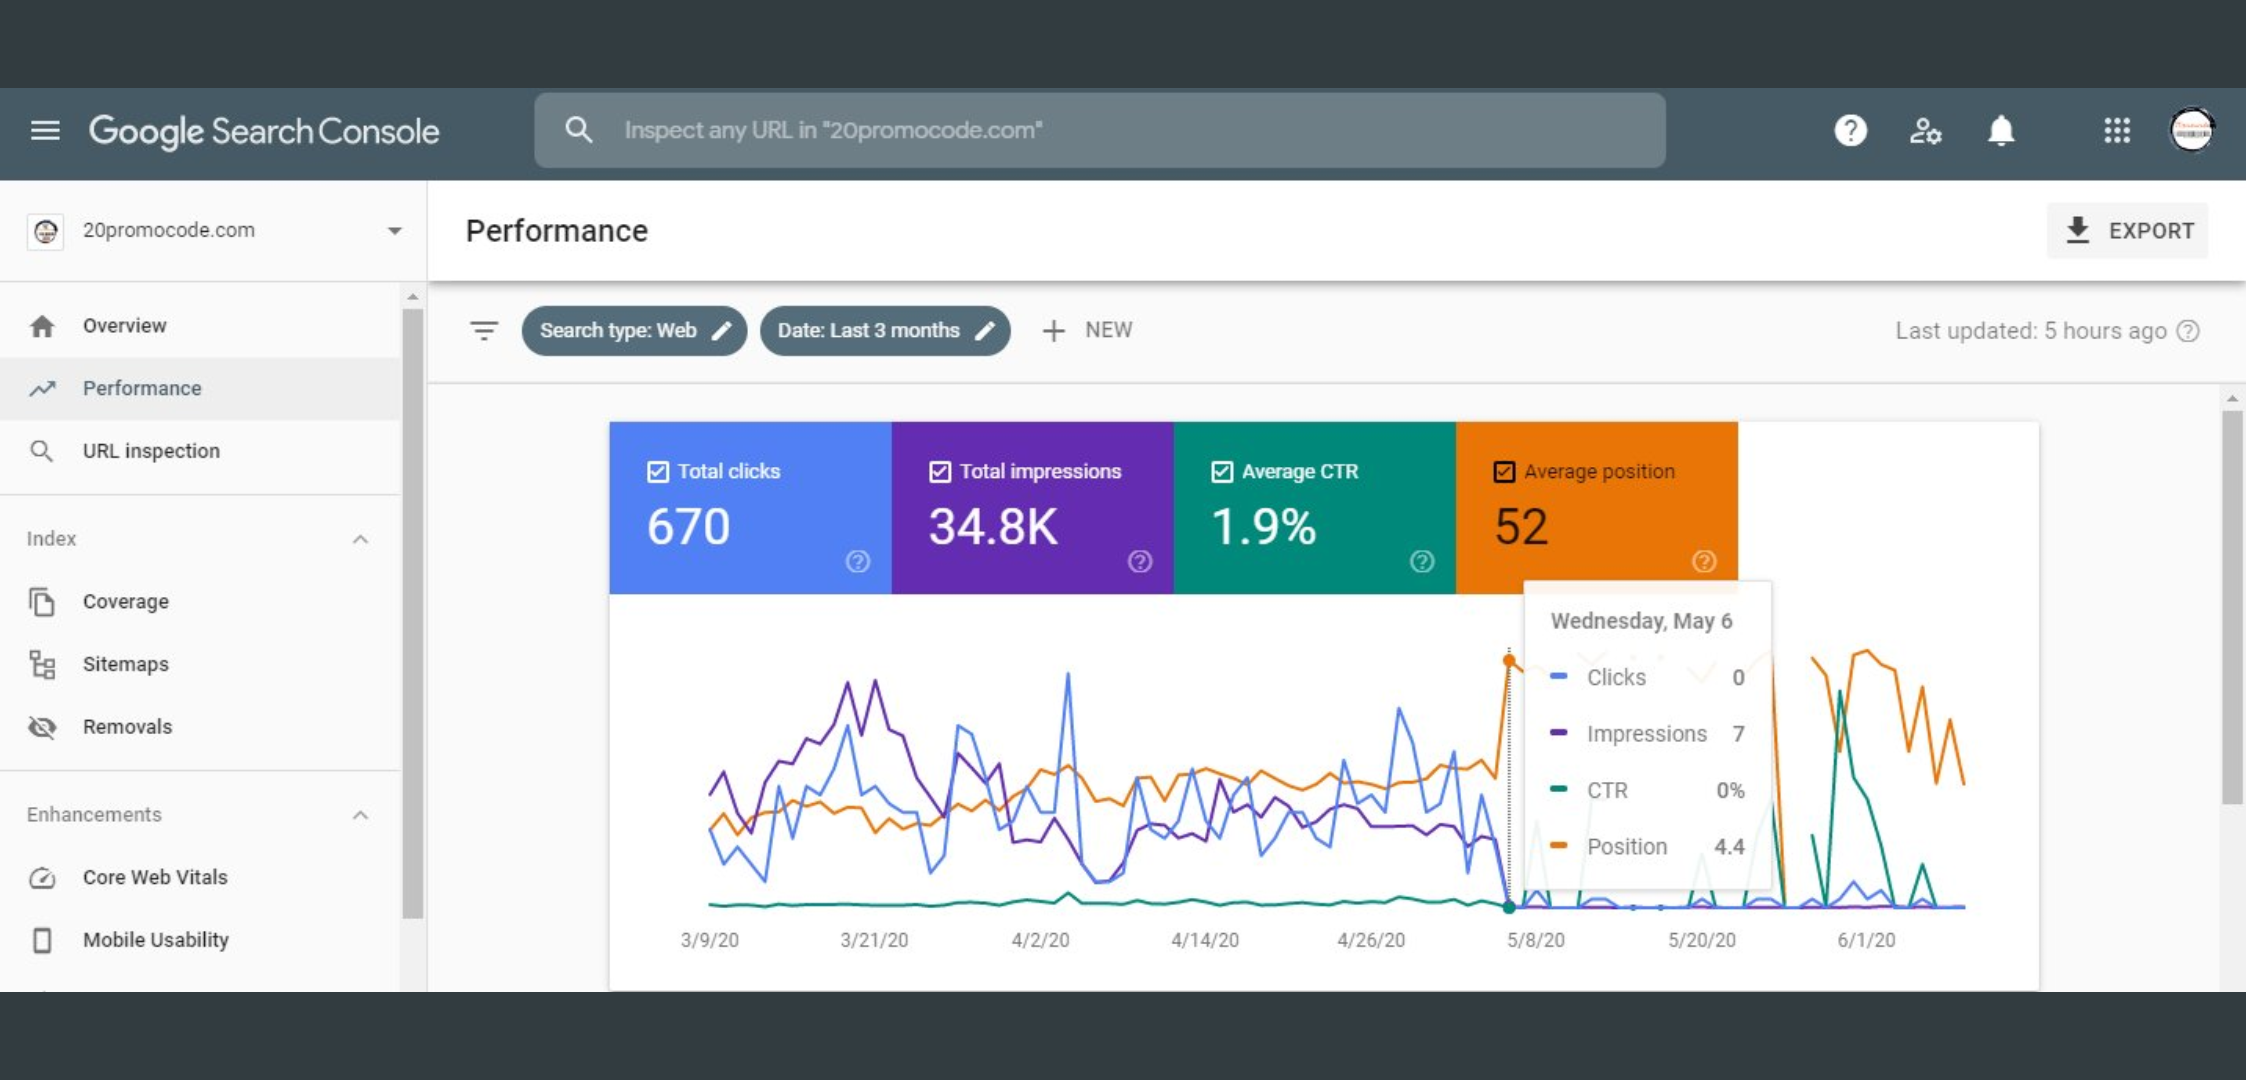The width and height of the screenshot is (2246, 1080).
Task: Open Sitemaps in sidebar
Action: [126, 664]
